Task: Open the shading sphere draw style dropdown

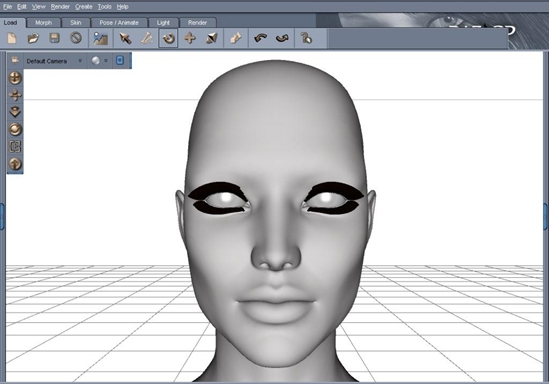Action: click(99, 61)
